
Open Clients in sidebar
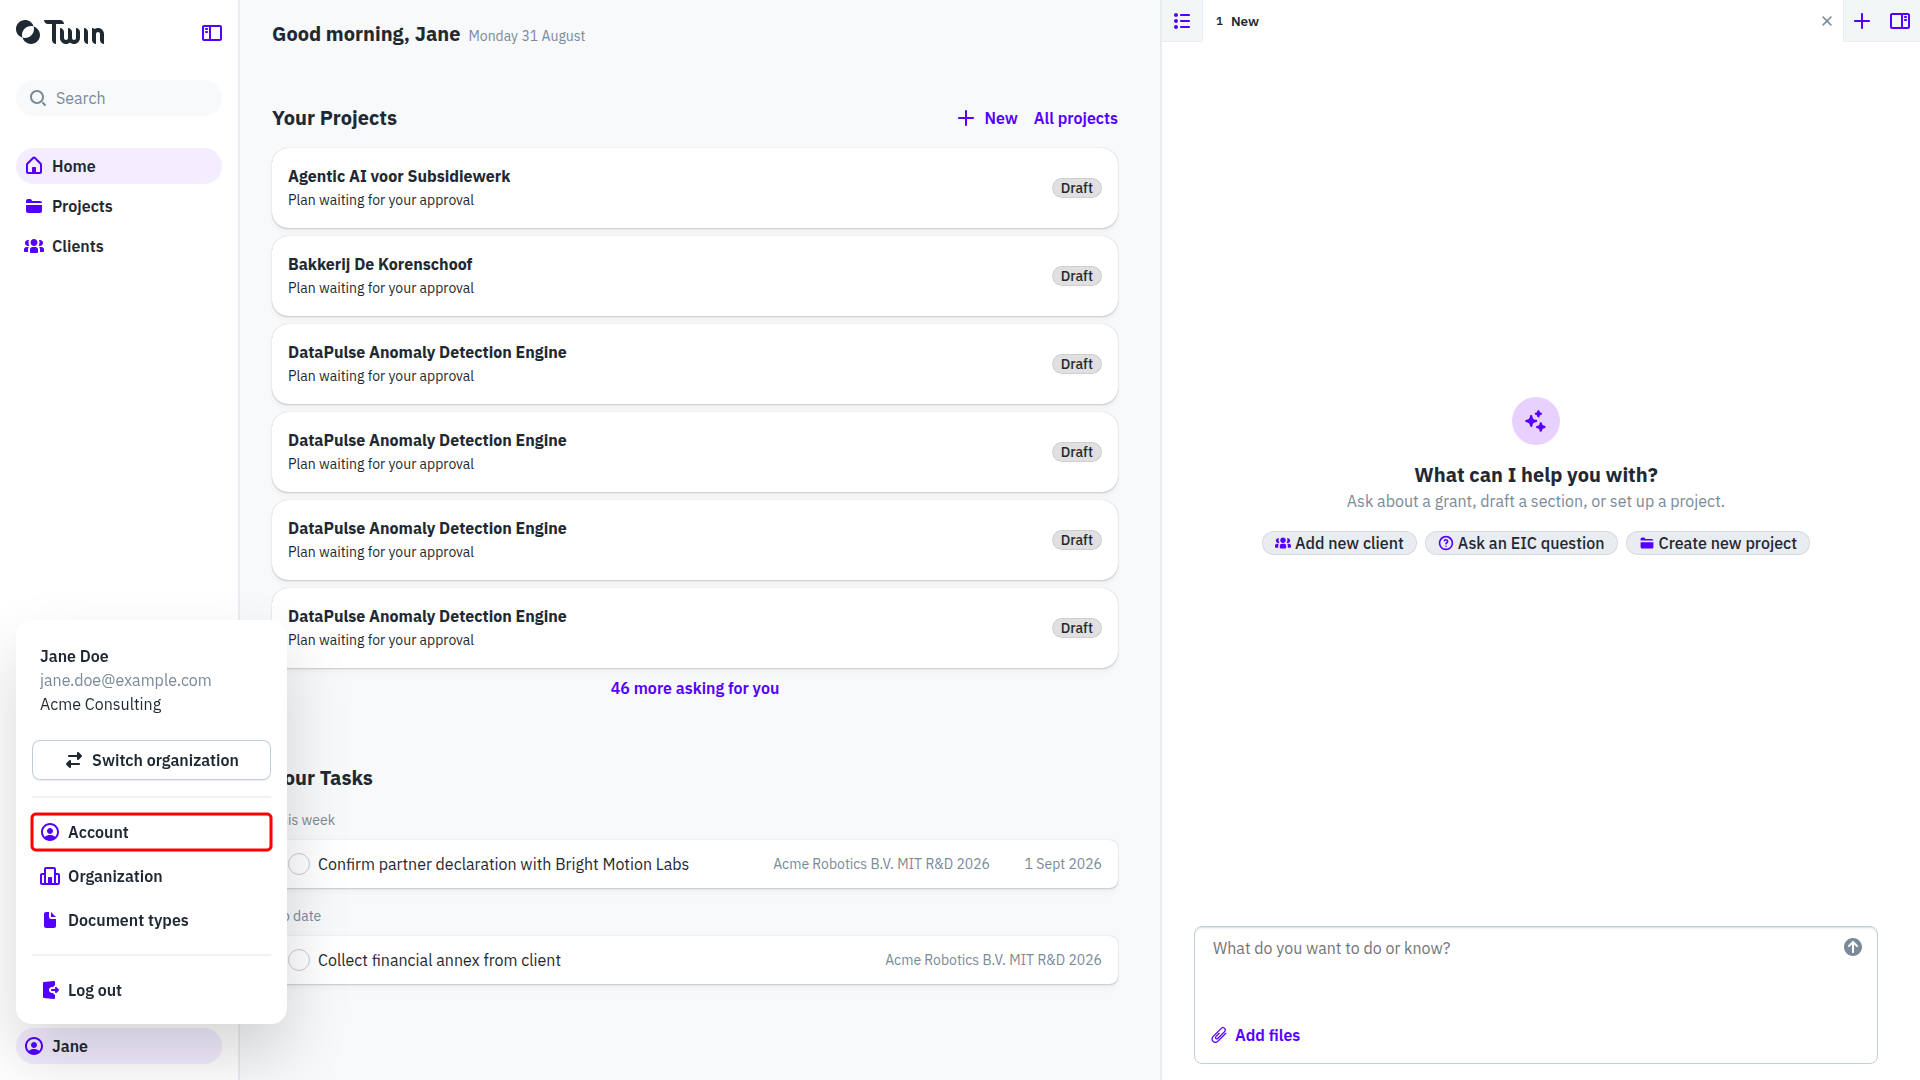(119, 246)
